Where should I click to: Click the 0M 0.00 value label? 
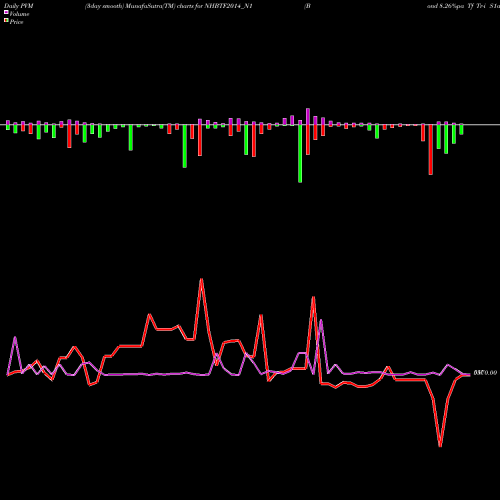point(485,373)
